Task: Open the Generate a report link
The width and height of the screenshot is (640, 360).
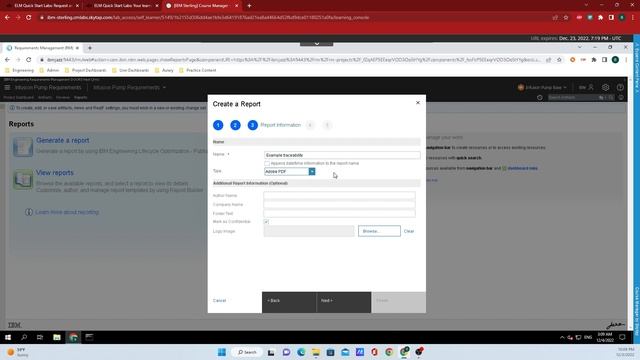Action: pyautogui.click(x=62, y=140)
